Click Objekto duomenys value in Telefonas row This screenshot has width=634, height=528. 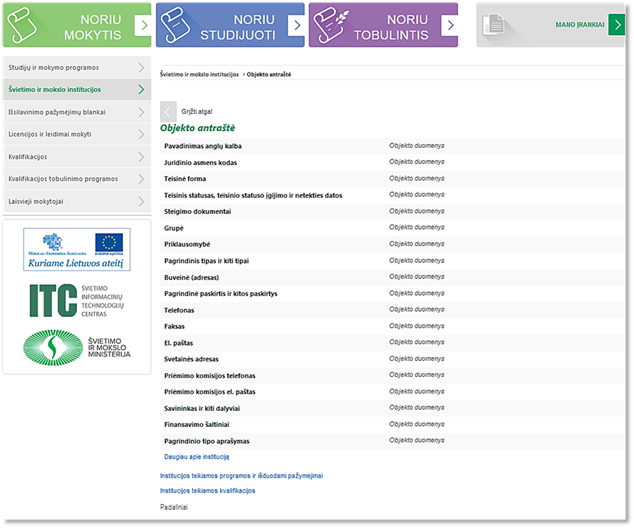click(x=417, y=309)
